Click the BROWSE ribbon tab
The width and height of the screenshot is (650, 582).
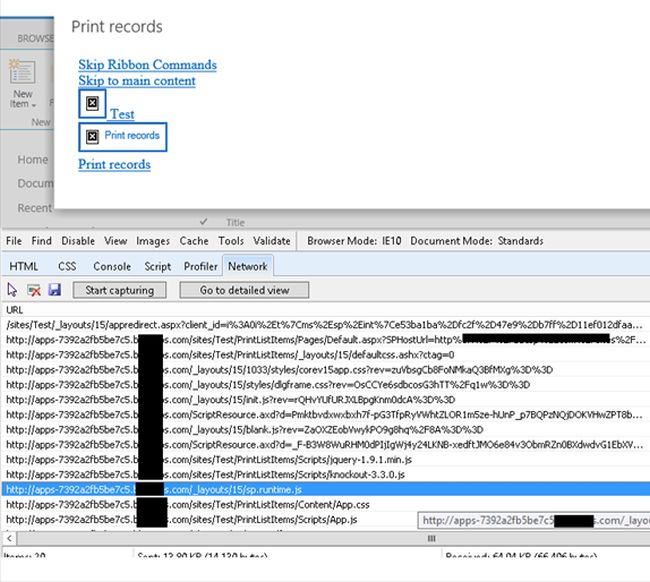tap(35, 39)
